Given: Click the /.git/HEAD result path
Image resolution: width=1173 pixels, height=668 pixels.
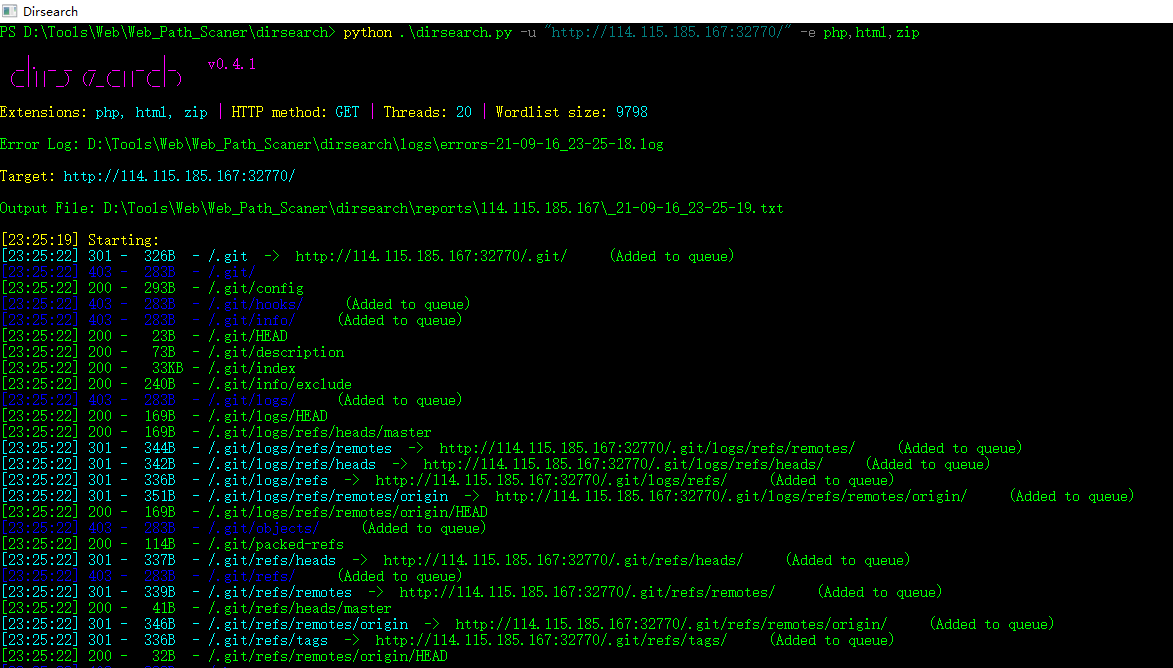Looking at the screenshot, I should [x=248, y=336].
